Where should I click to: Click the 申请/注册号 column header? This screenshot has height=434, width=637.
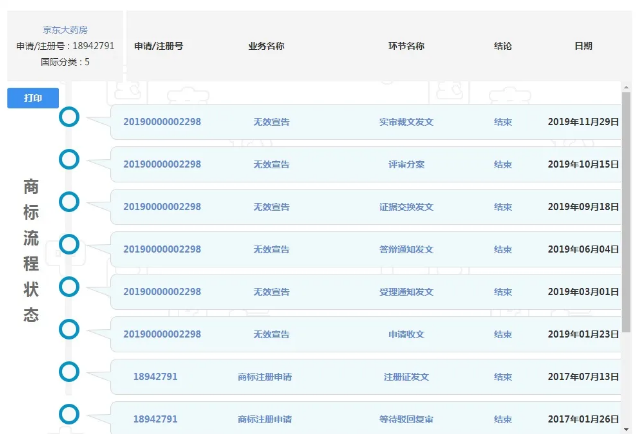158,46
